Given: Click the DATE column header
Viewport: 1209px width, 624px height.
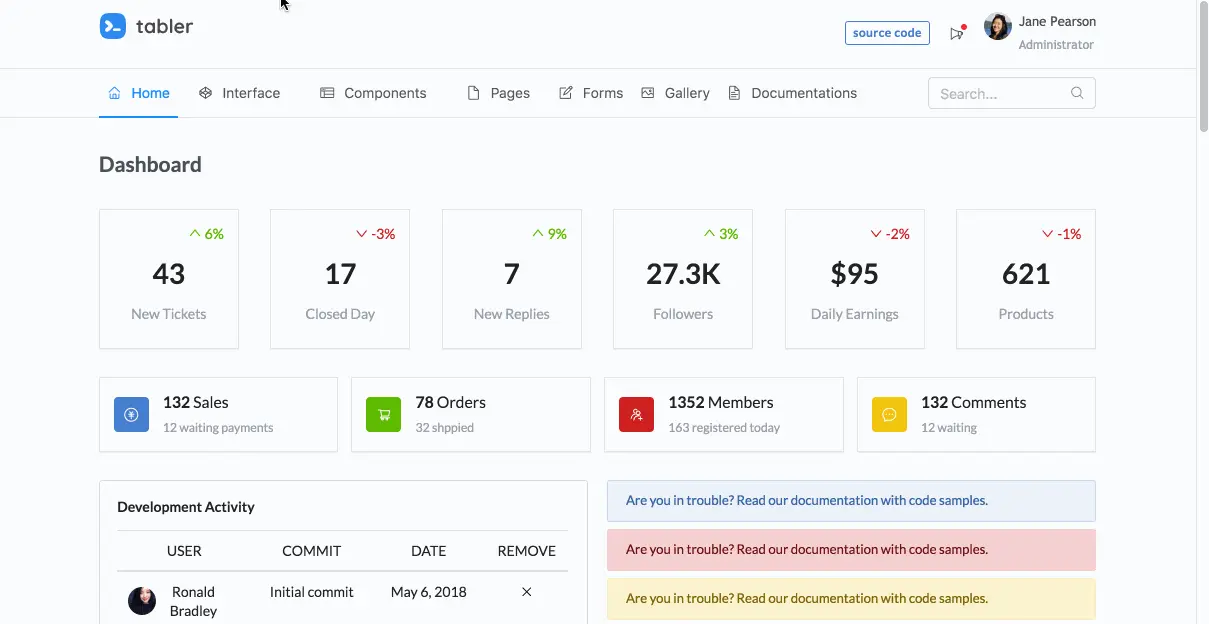Looking at the screenshot, I should click(428, 551).
